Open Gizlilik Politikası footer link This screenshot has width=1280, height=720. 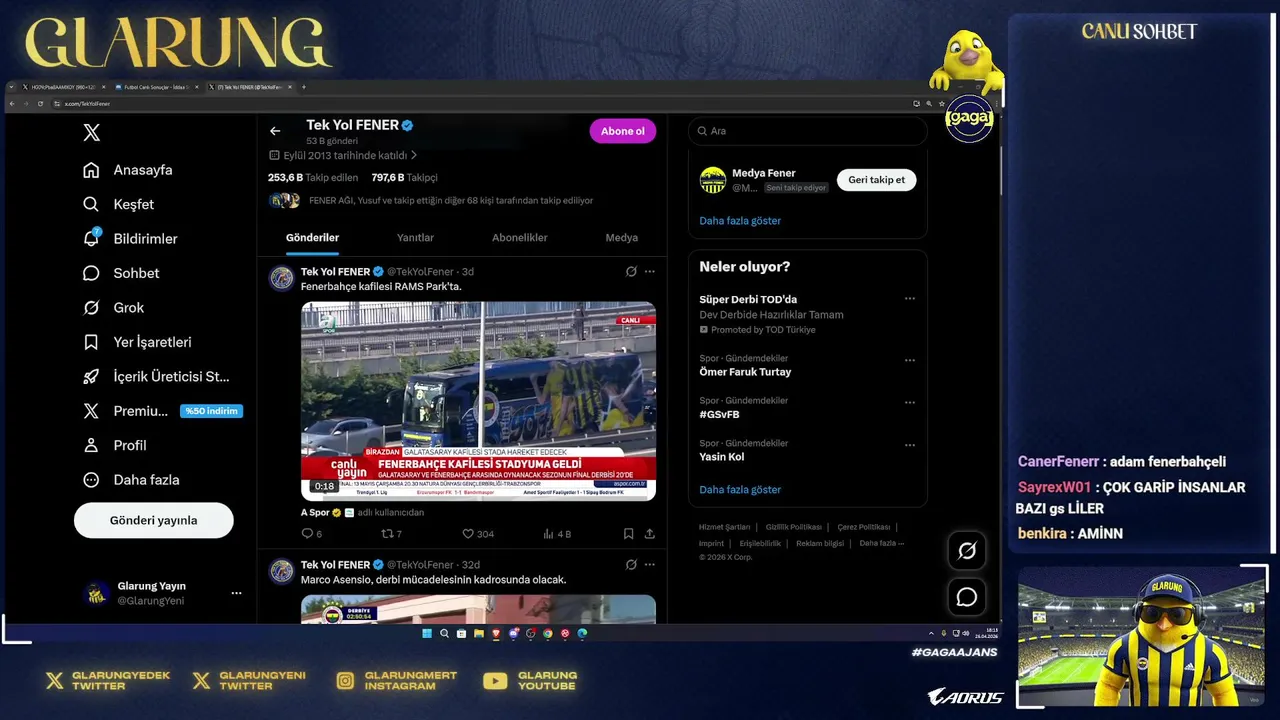(794, 527)
